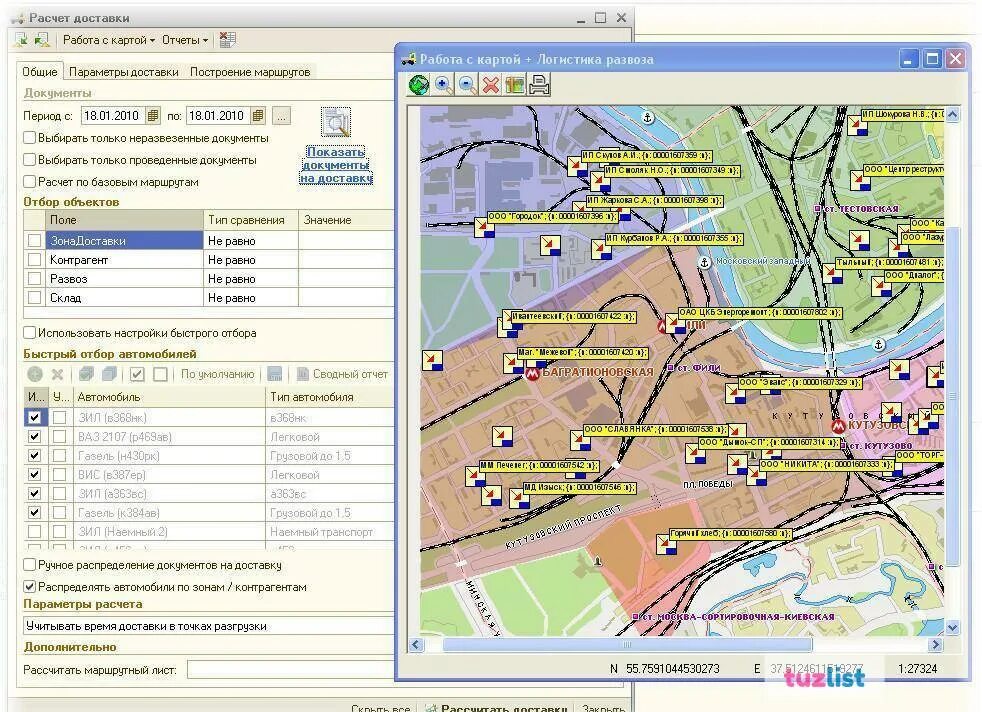Click the second stacked-sheets icon in vehicle toolbar
Viewport: 982px width, 712px height.
point(110,374)
